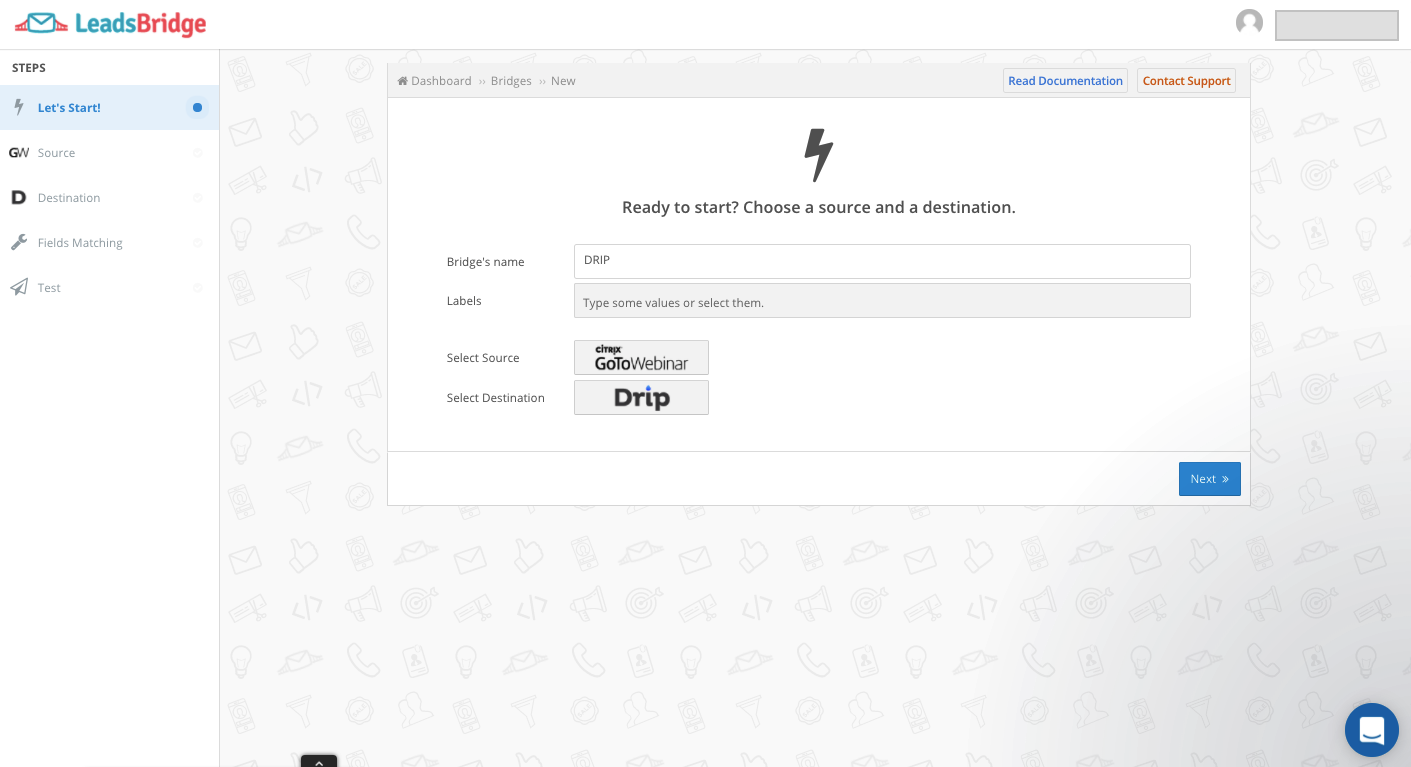The height and width of the screenshot is (767, 1411).
Task: Open the user avatar profile icon
Action: (1249, 22)
